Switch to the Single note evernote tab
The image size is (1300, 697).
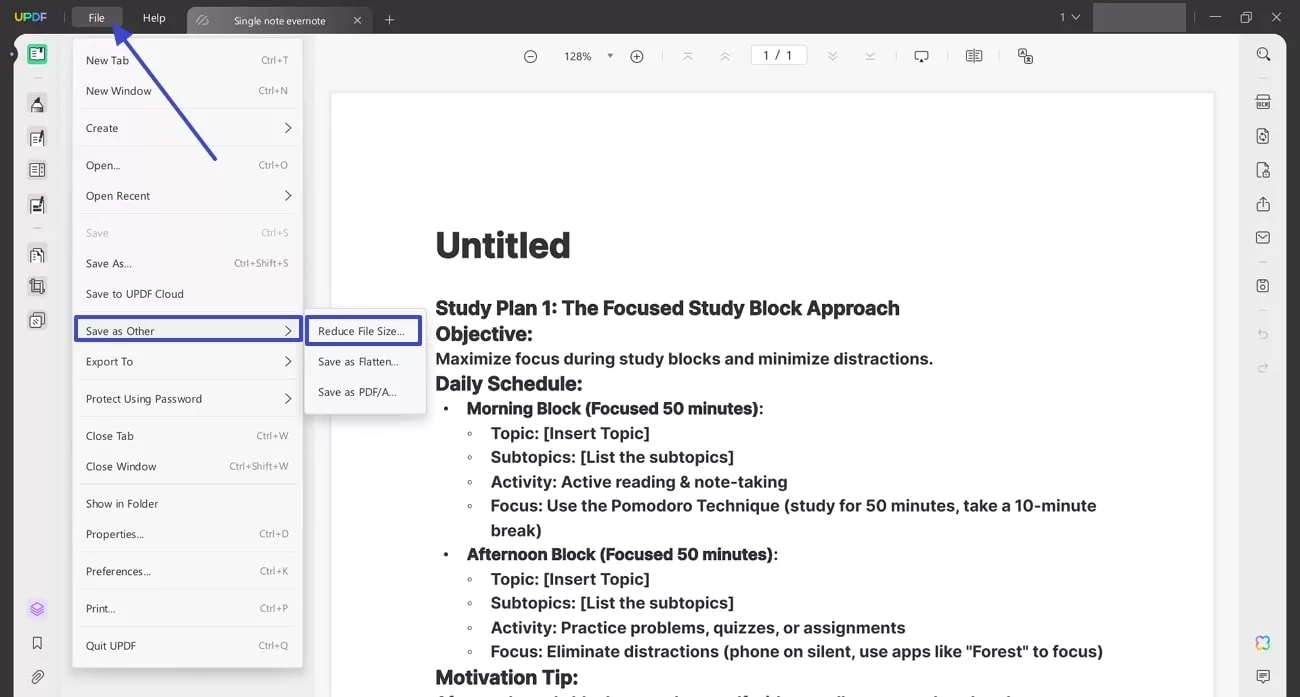(x=280, y=19)
